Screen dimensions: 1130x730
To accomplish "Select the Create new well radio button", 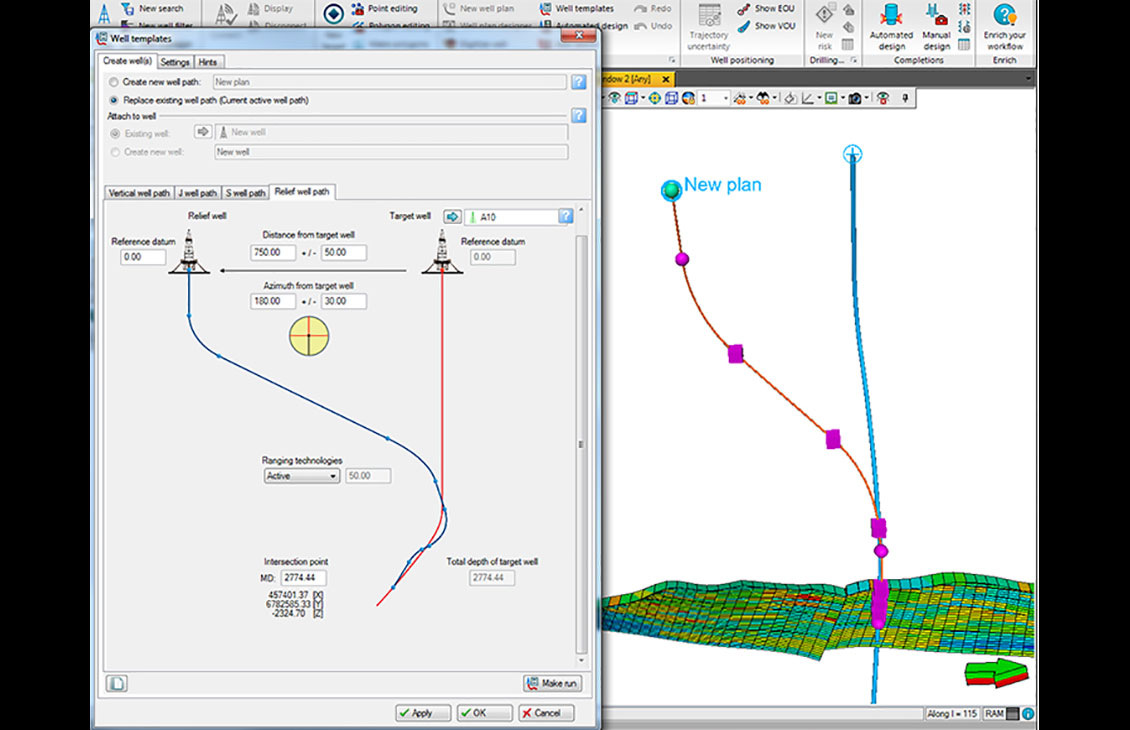I will tap(115, 152).
